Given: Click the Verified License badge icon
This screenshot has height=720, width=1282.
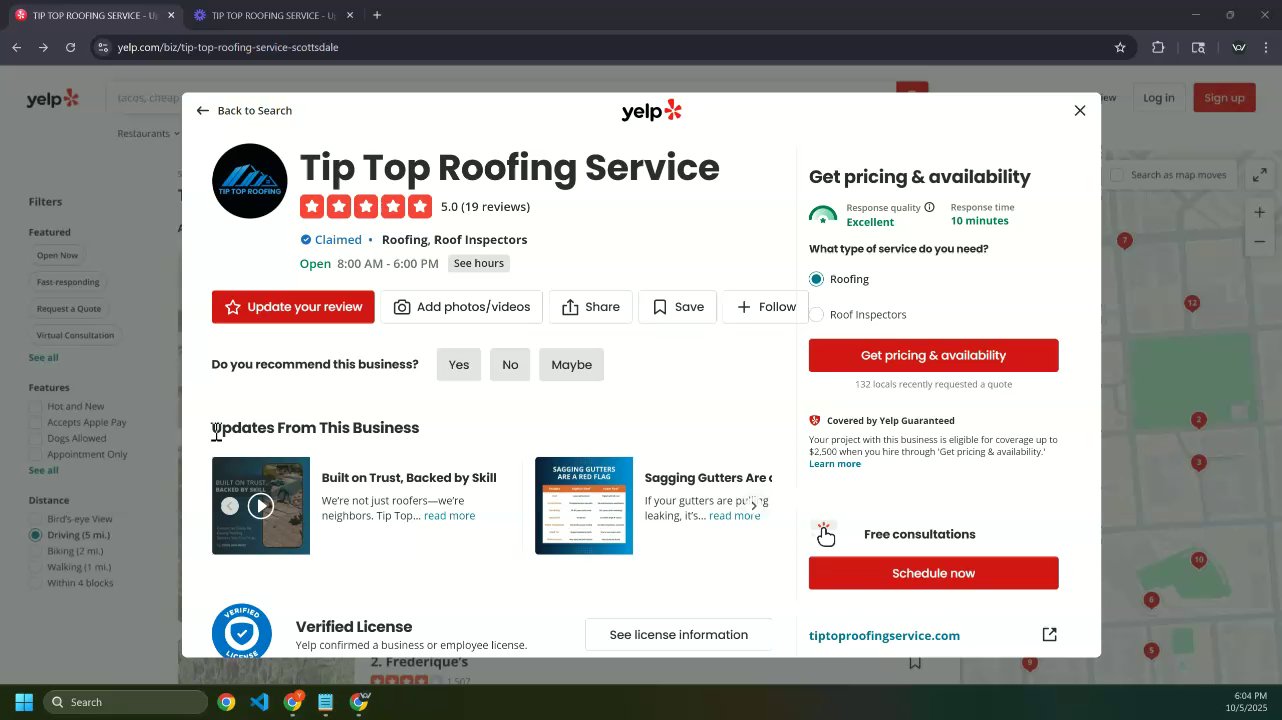Looking at the screenshot, I should coord(242,631).
